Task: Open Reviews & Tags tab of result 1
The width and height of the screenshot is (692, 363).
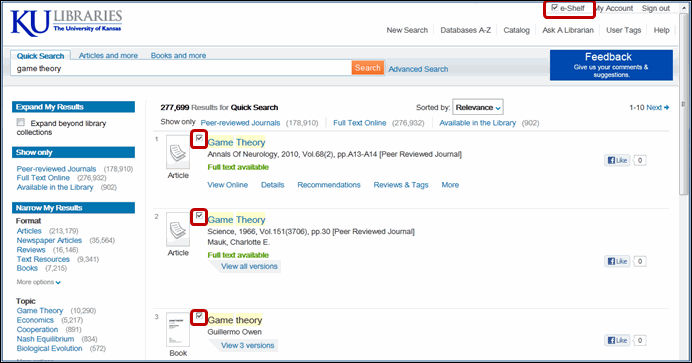Action: coord(401,185)
